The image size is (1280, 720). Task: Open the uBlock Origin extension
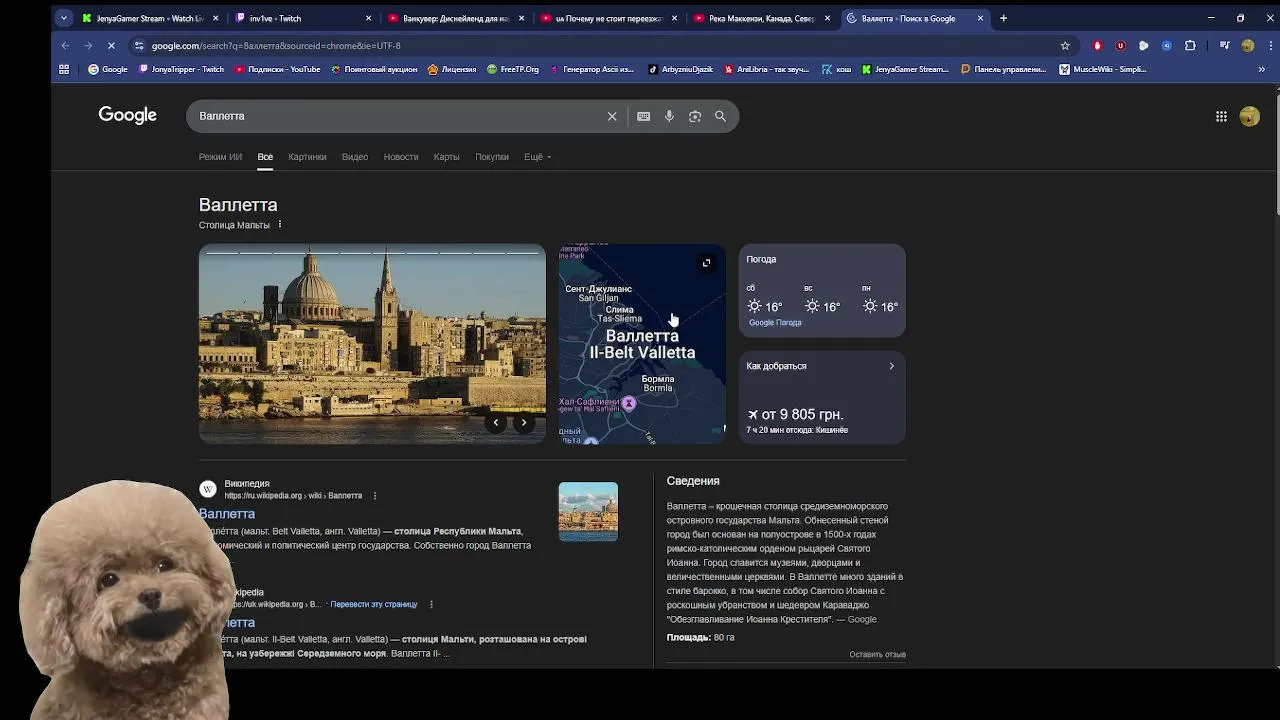pos(1120,45)
